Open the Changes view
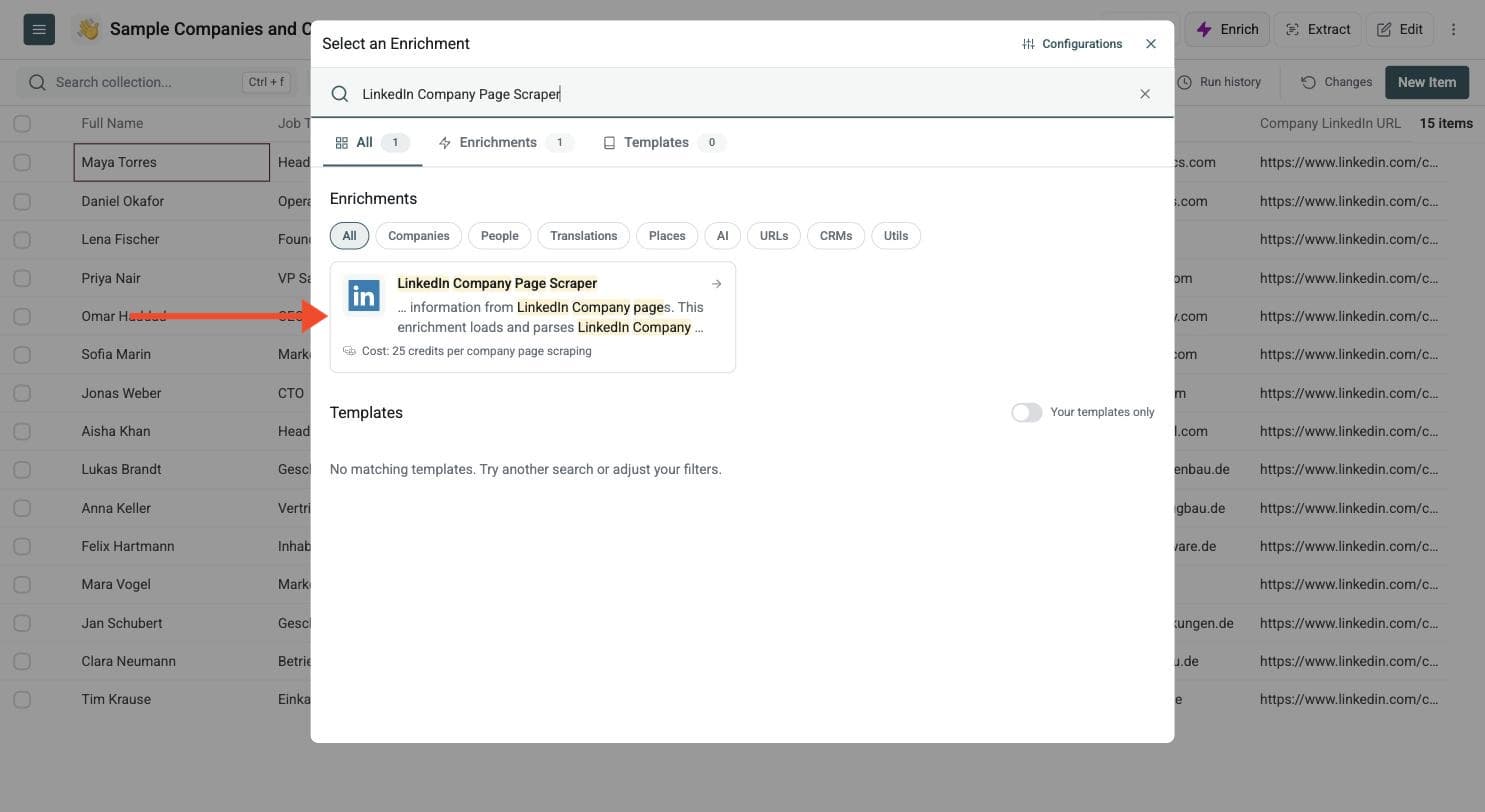The image size is (1485, 812). click(x=1336, y=82)
